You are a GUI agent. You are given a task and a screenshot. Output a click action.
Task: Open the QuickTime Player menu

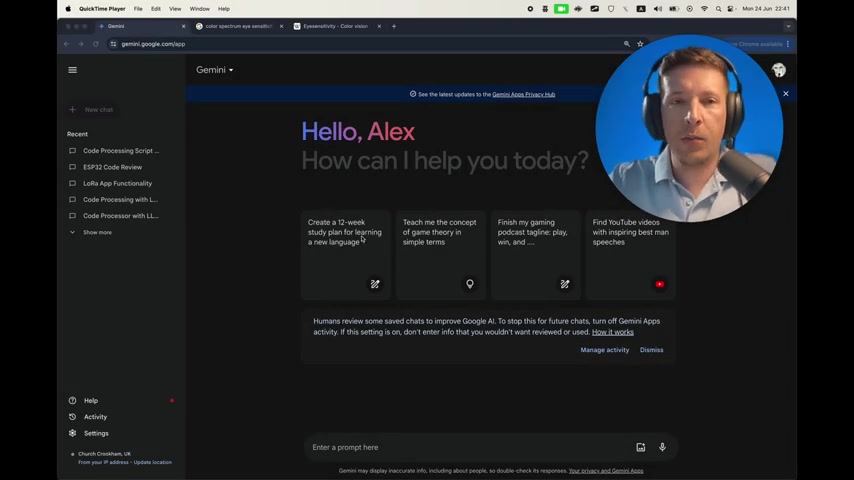102,9
